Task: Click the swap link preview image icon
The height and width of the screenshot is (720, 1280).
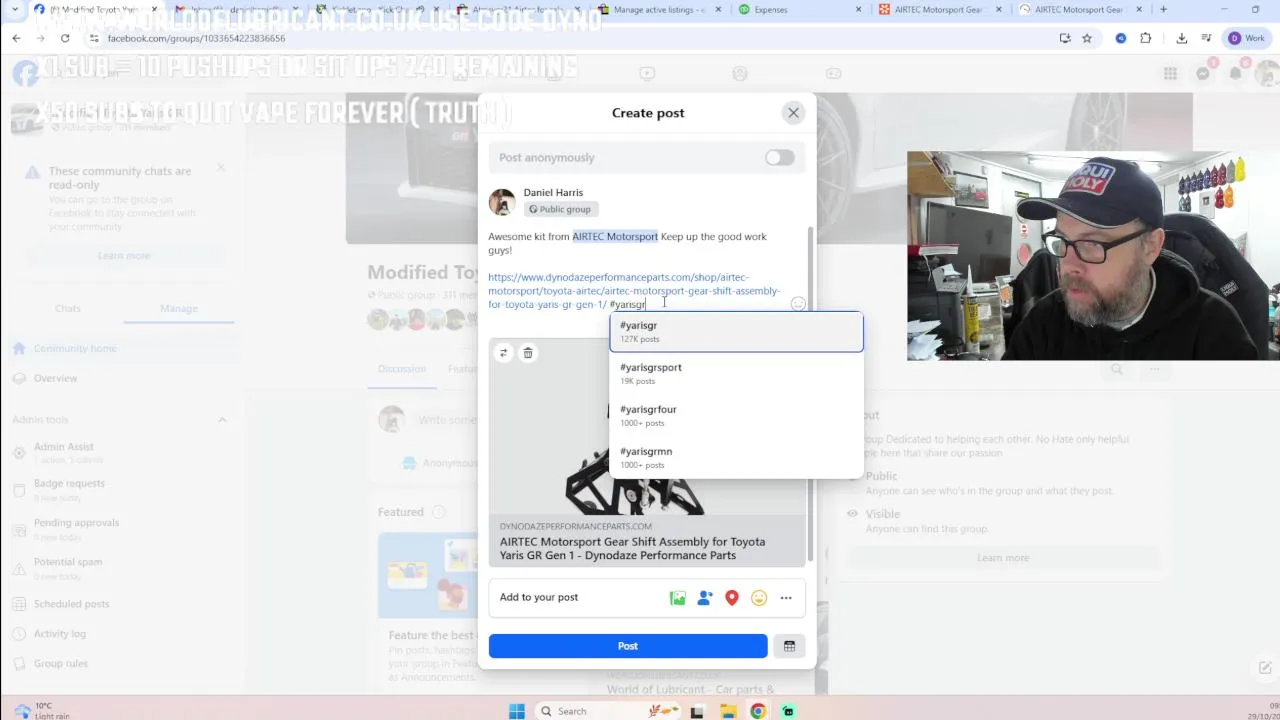Action: click(503, 353)
